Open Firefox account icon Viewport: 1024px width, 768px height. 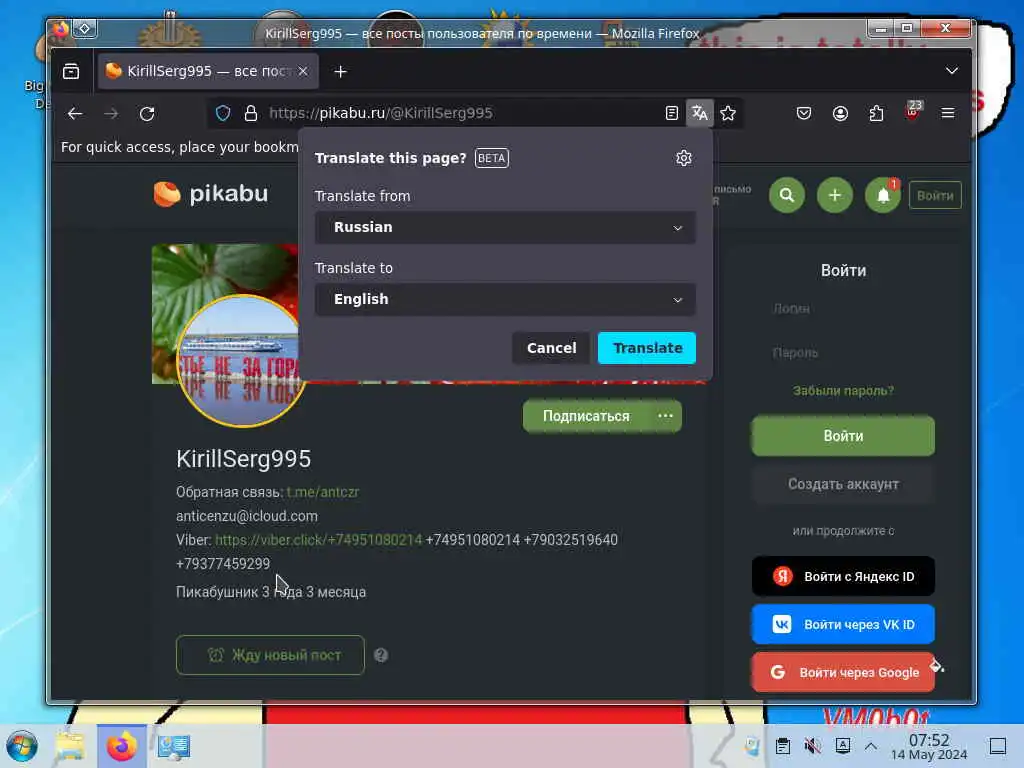(840, 114)
